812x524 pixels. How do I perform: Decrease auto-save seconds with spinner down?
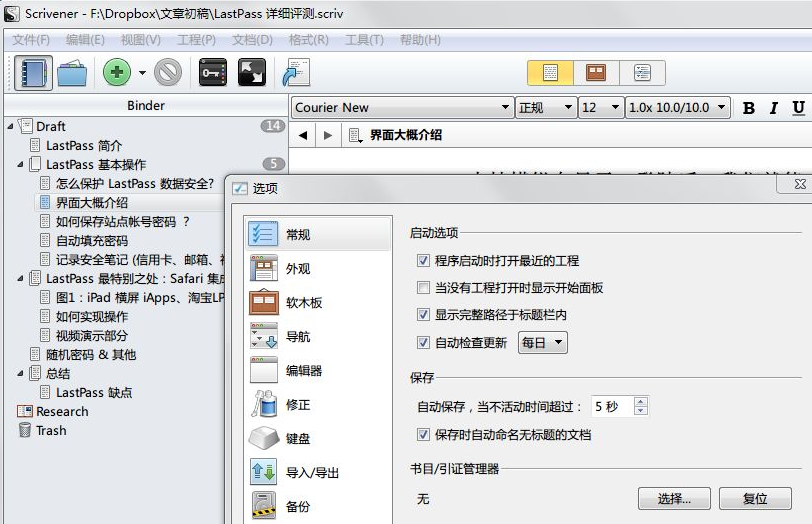point(641,411)
